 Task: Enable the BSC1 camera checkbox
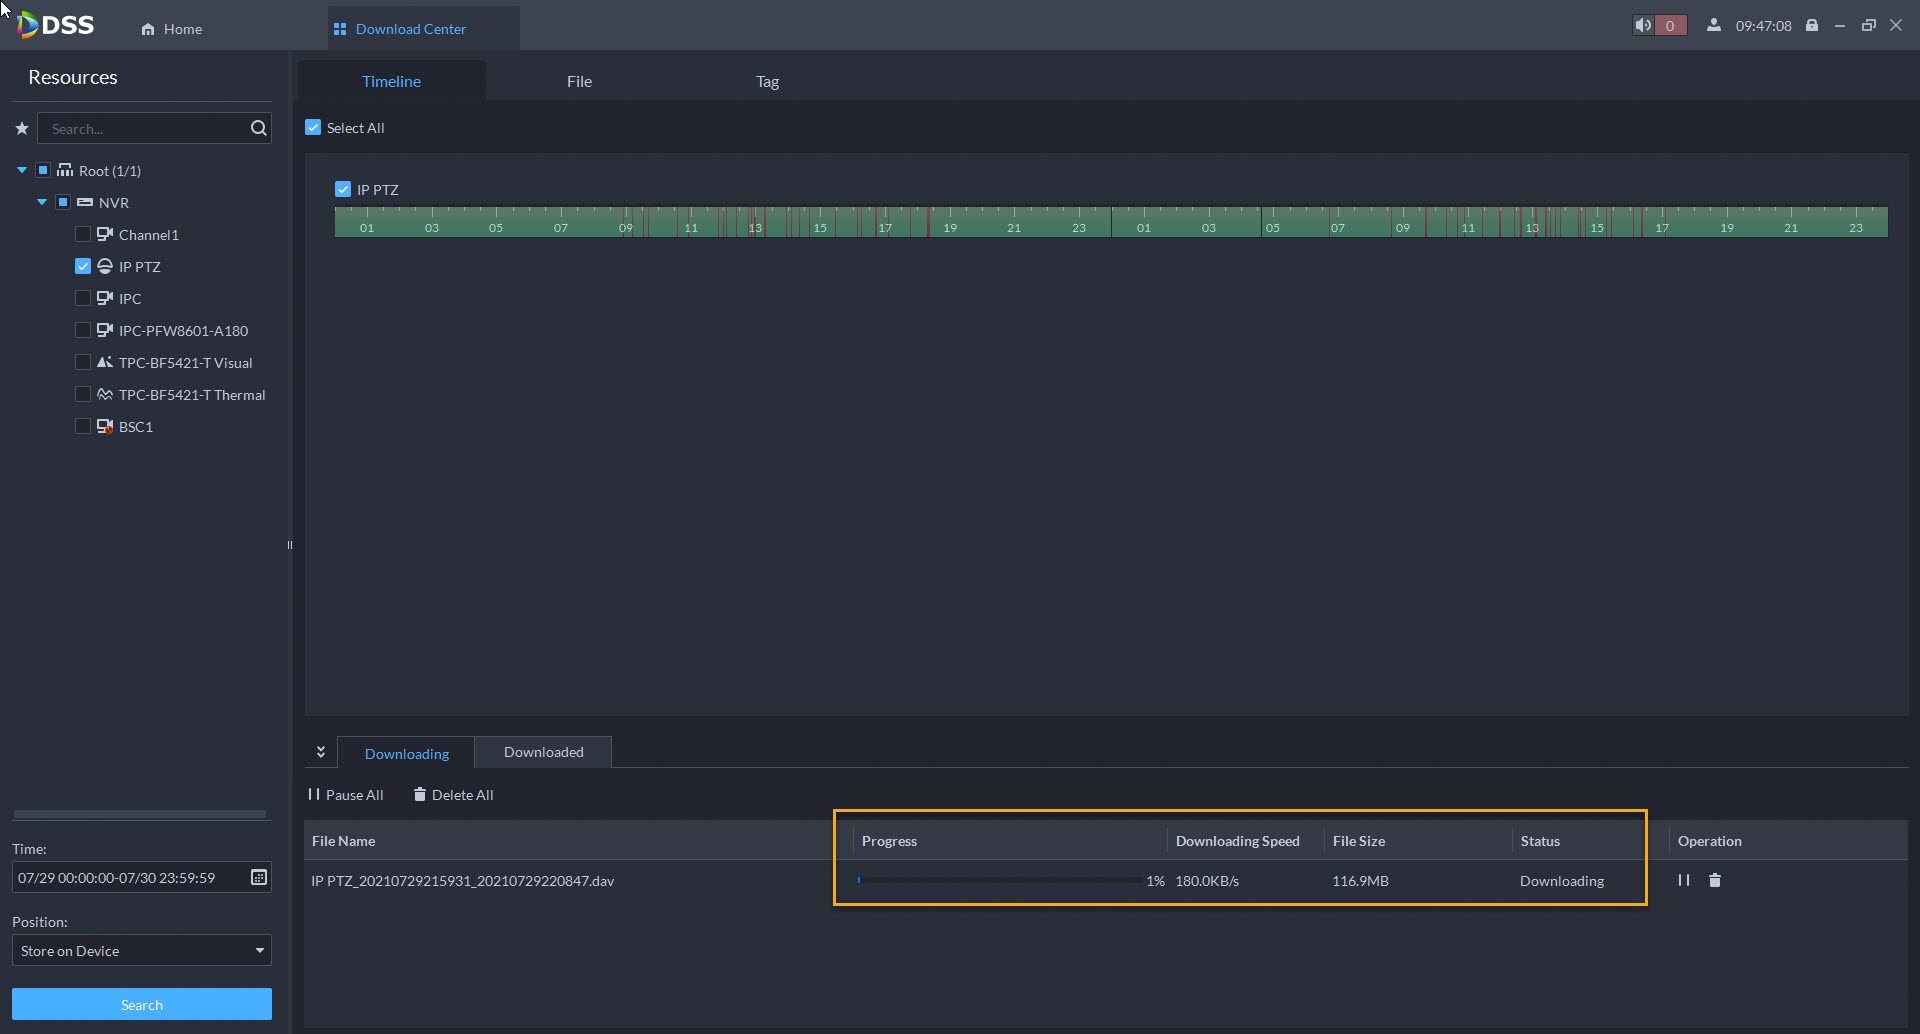pos(83,427)
